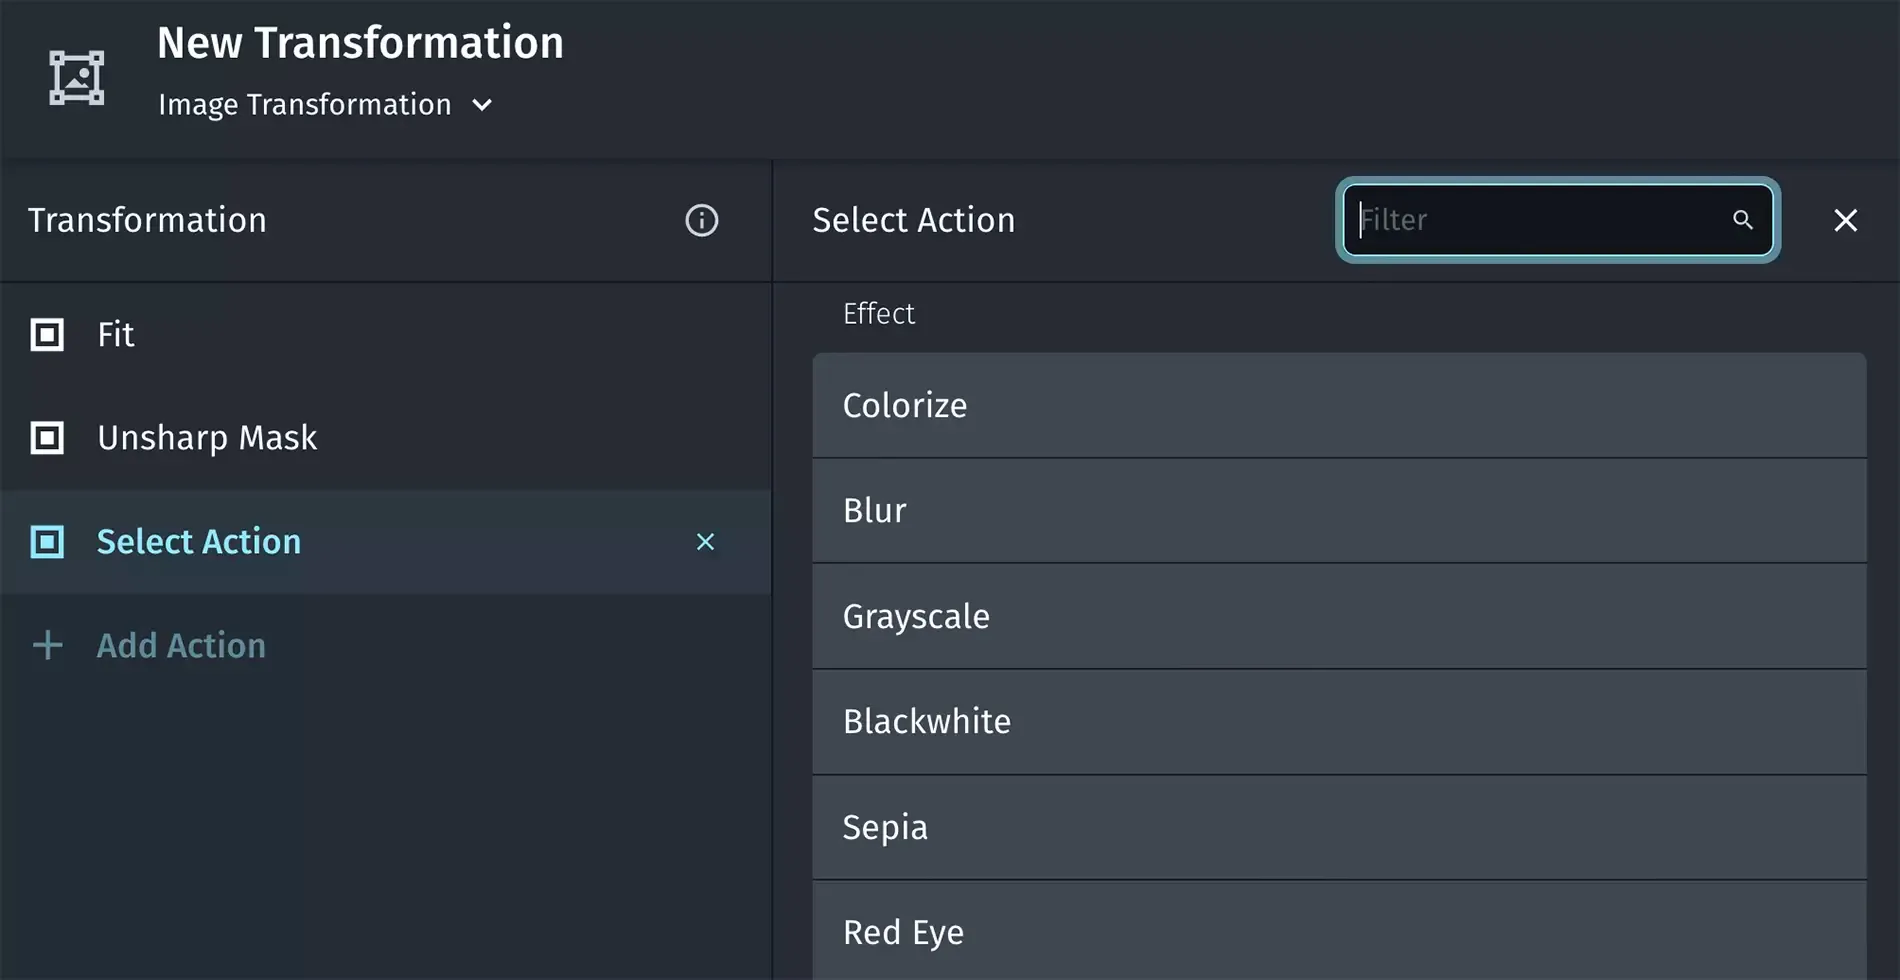Choose the Colorize effect
Viewport: 1900px width, 980px height.
tap(1338, 405)
